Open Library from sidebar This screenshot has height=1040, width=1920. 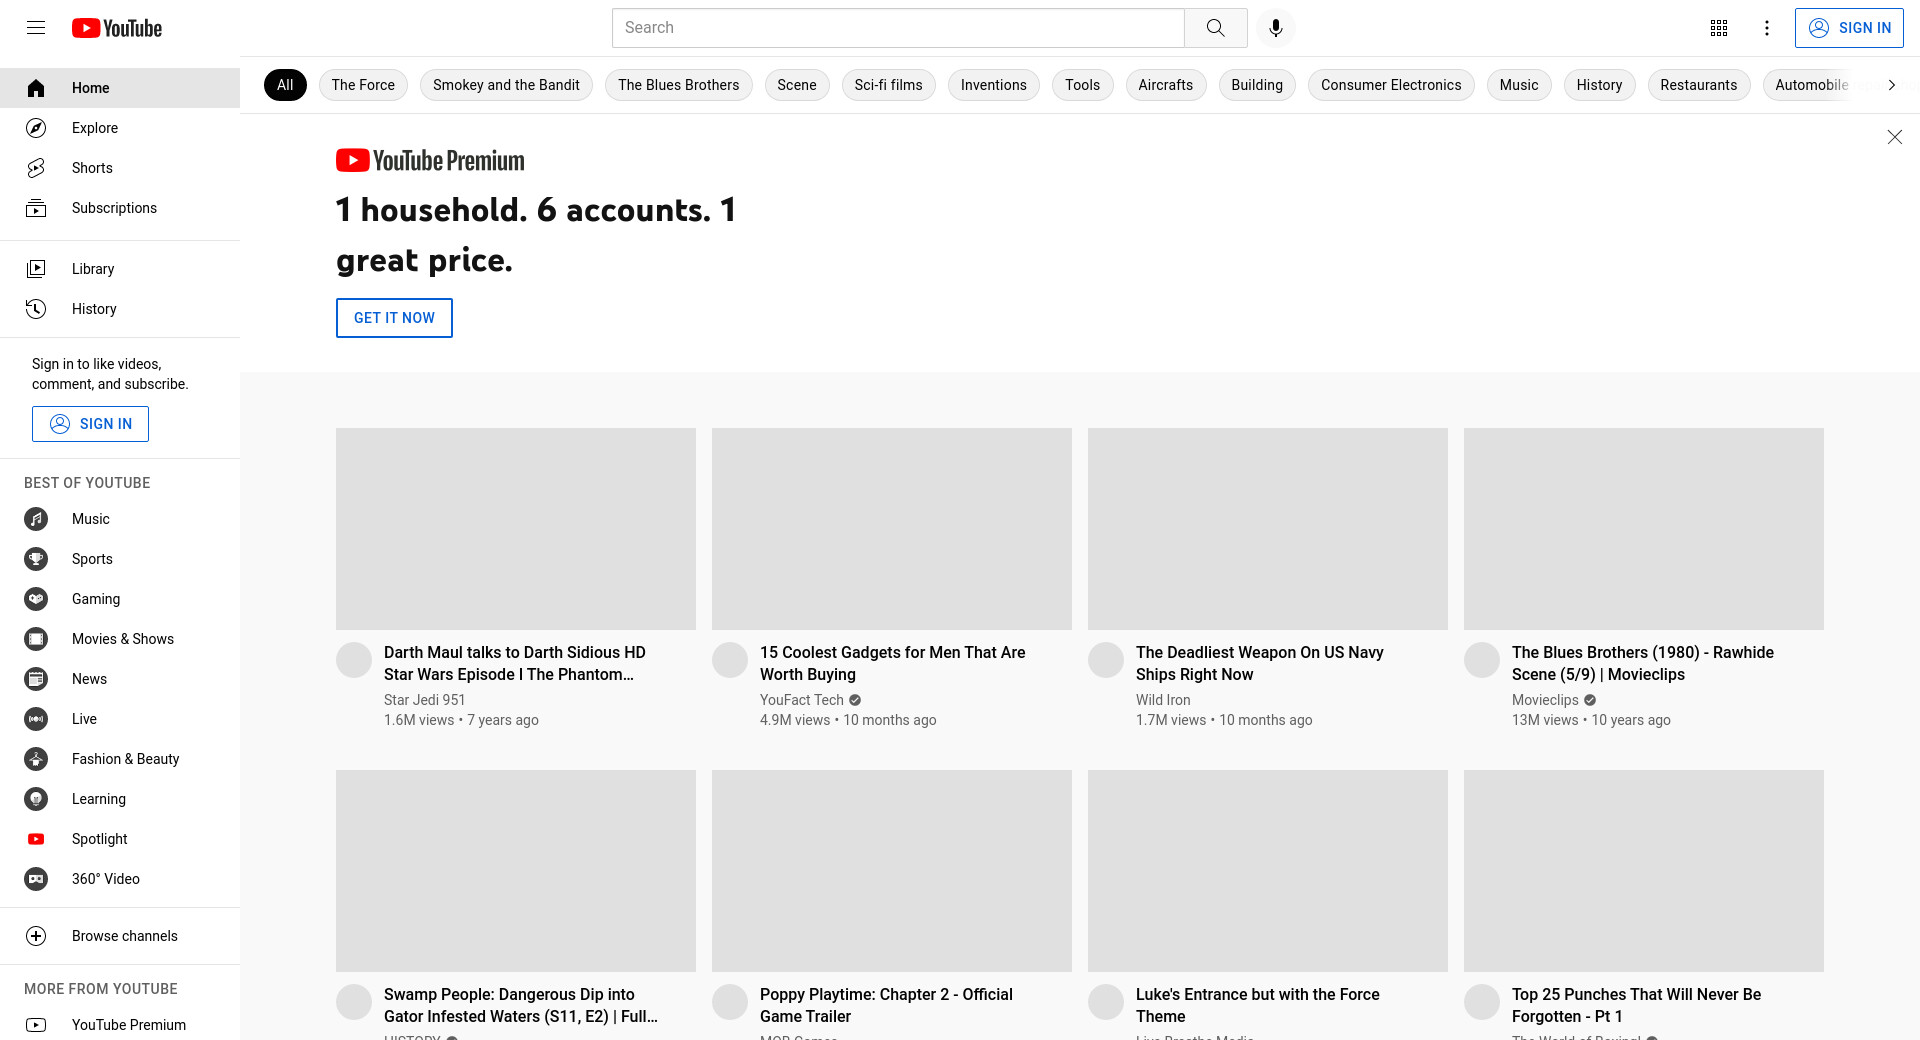pos(120,269)
